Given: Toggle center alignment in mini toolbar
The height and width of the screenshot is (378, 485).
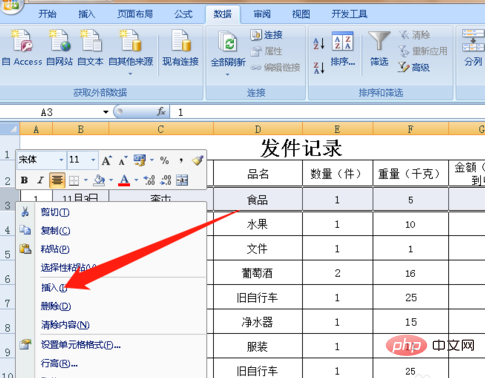Looking at the screenshot, I should (57, 180).
